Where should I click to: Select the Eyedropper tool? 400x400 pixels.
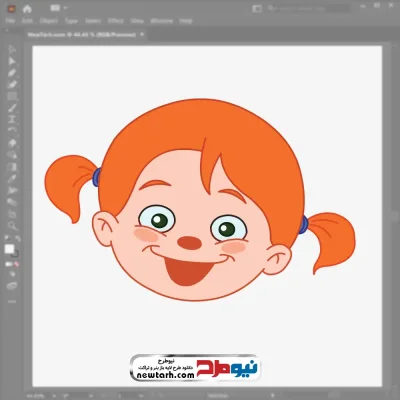click(12, 178)
